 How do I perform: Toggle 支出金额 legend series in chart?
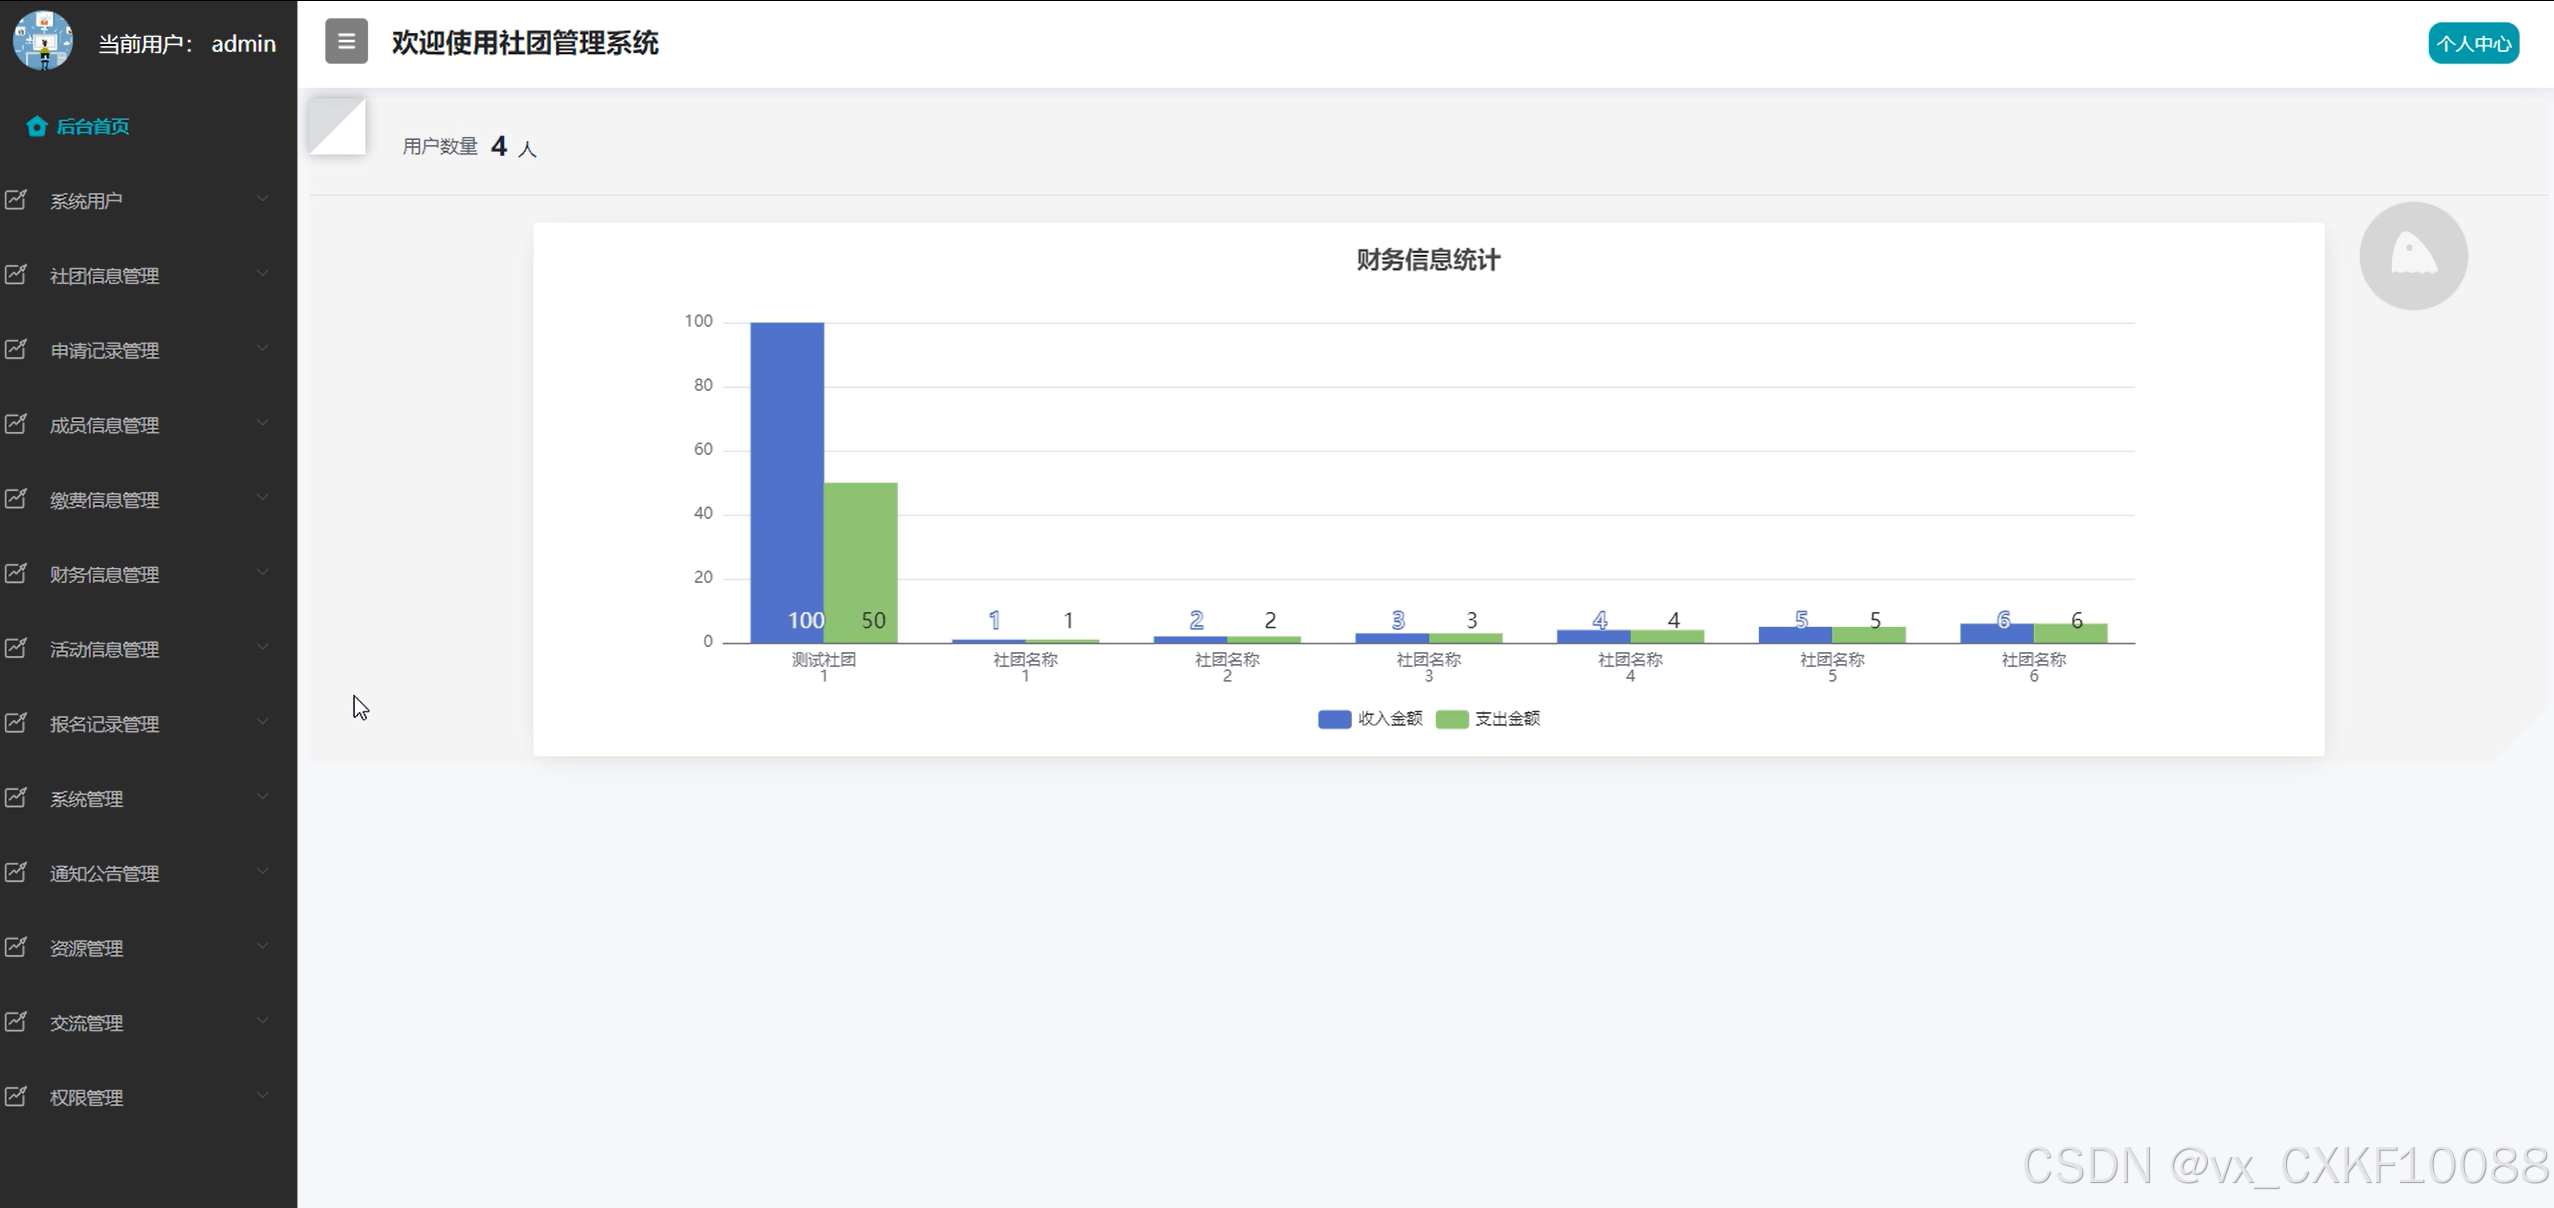coord(1506,719)
